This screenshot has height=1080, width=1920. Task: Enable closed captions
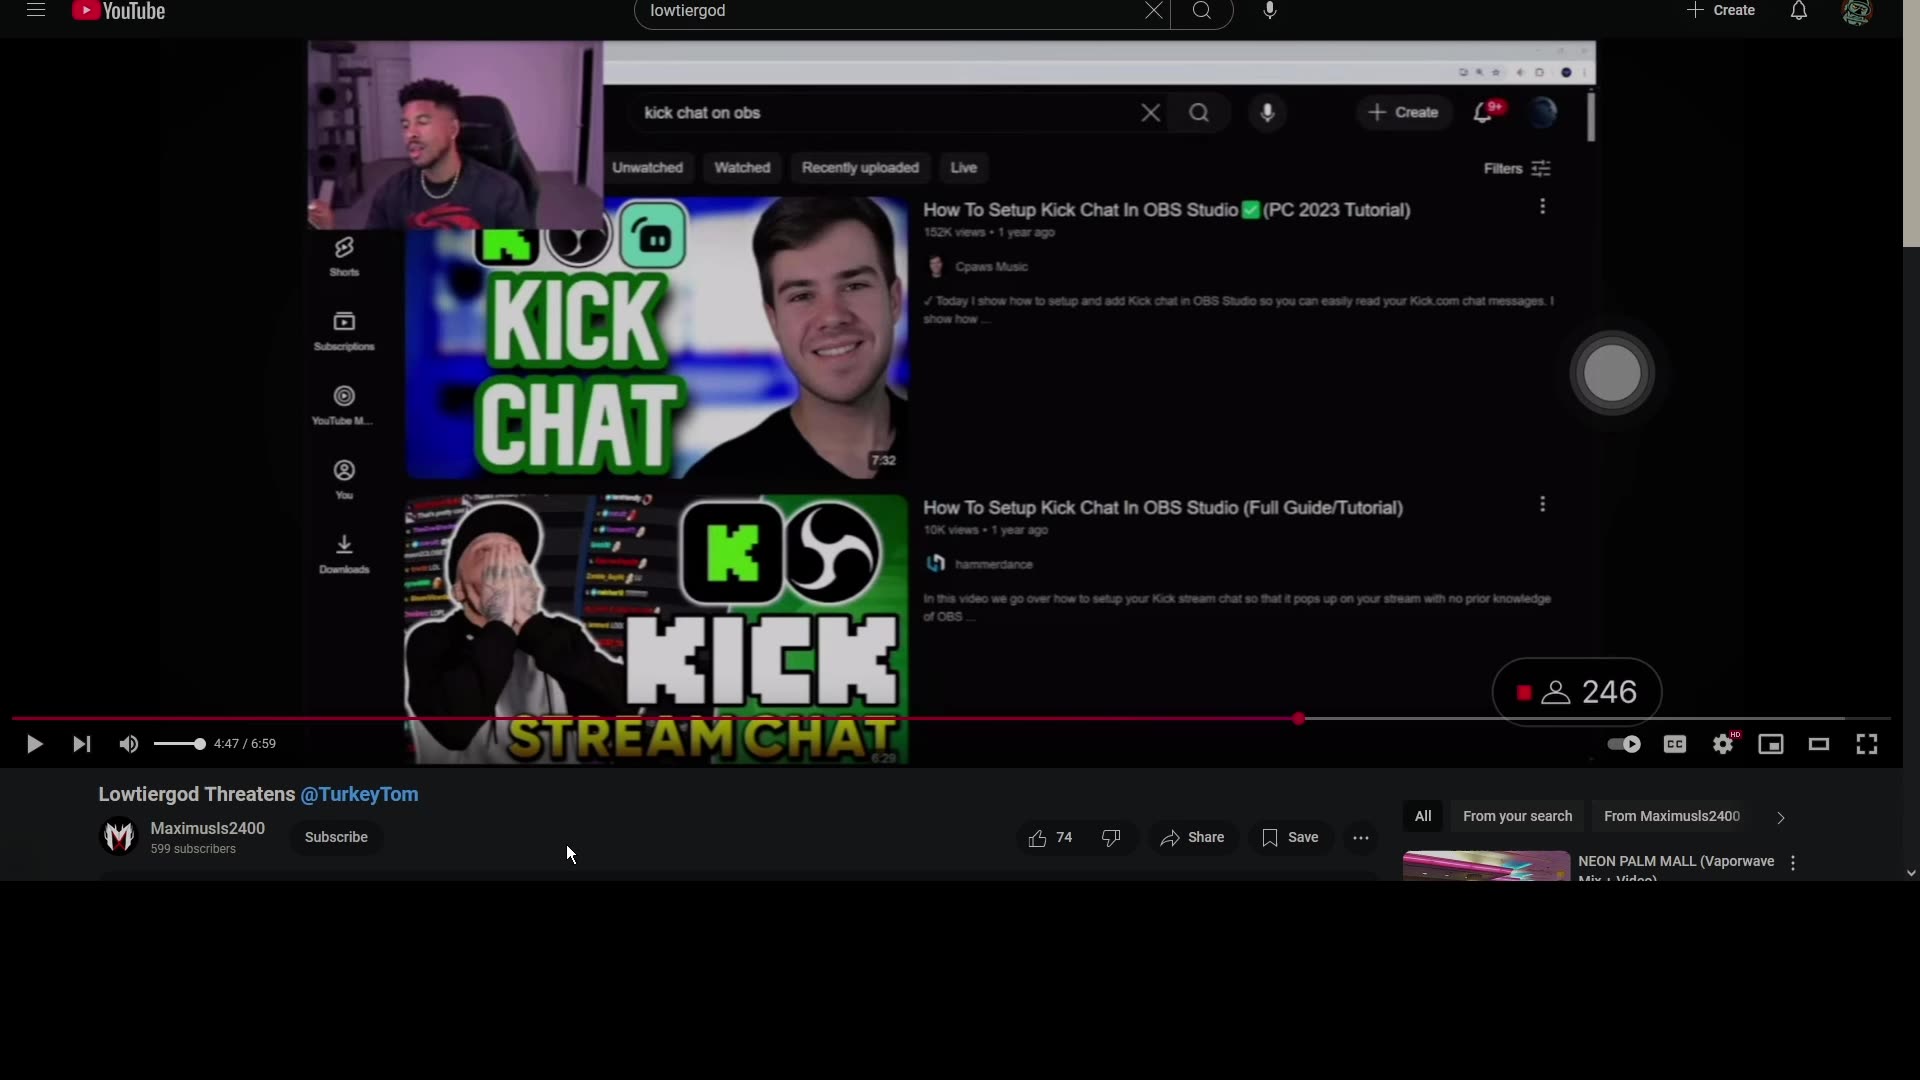(1674, 744)
